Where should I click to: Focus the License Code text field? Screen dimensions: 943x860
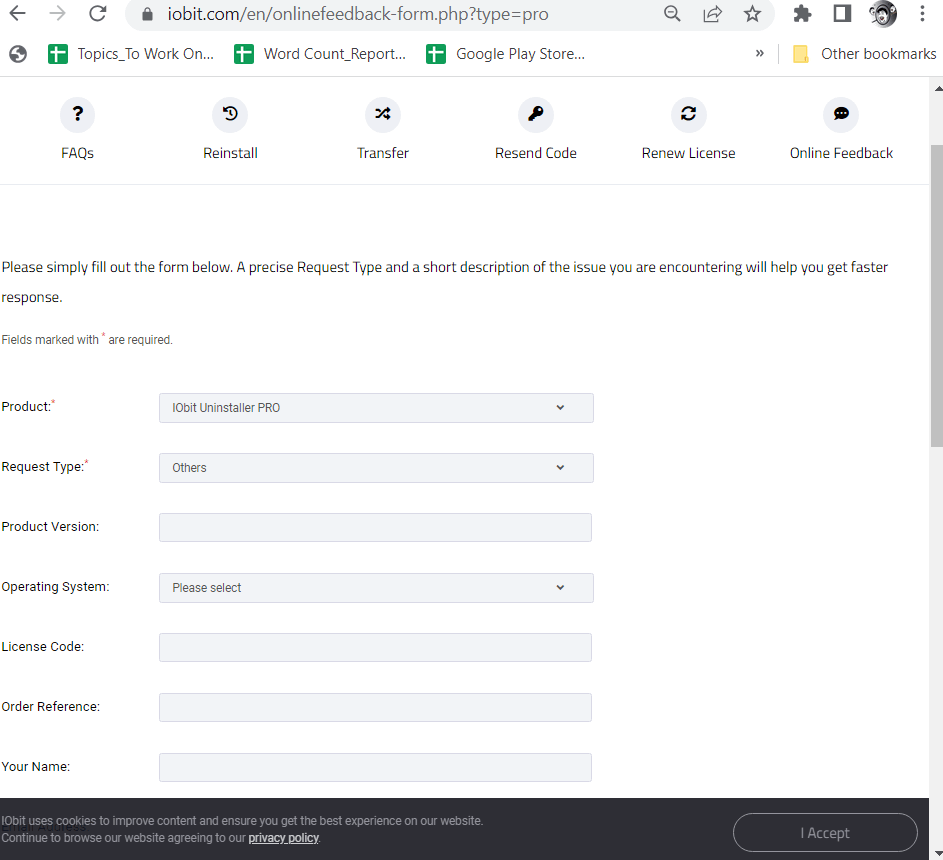pyautogui.click(x=375, y=647)
